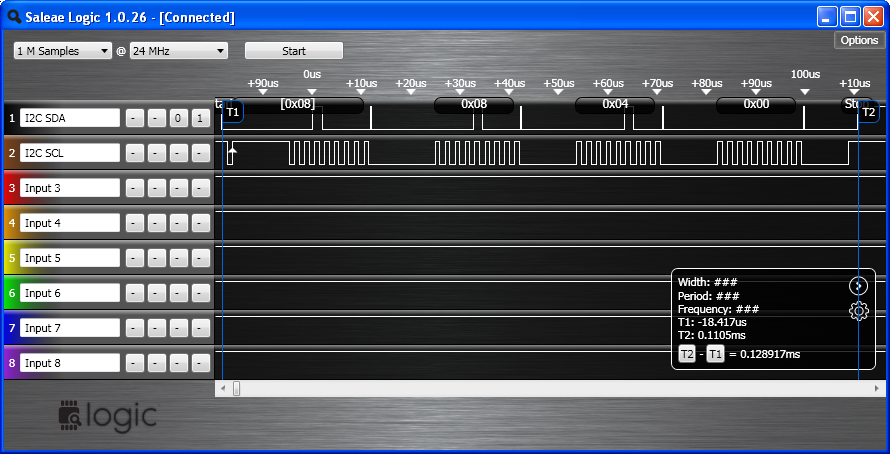This screenshot has height=454, width=890.
Task: Click the +50us time ruler marker
Action: [559, 91]
